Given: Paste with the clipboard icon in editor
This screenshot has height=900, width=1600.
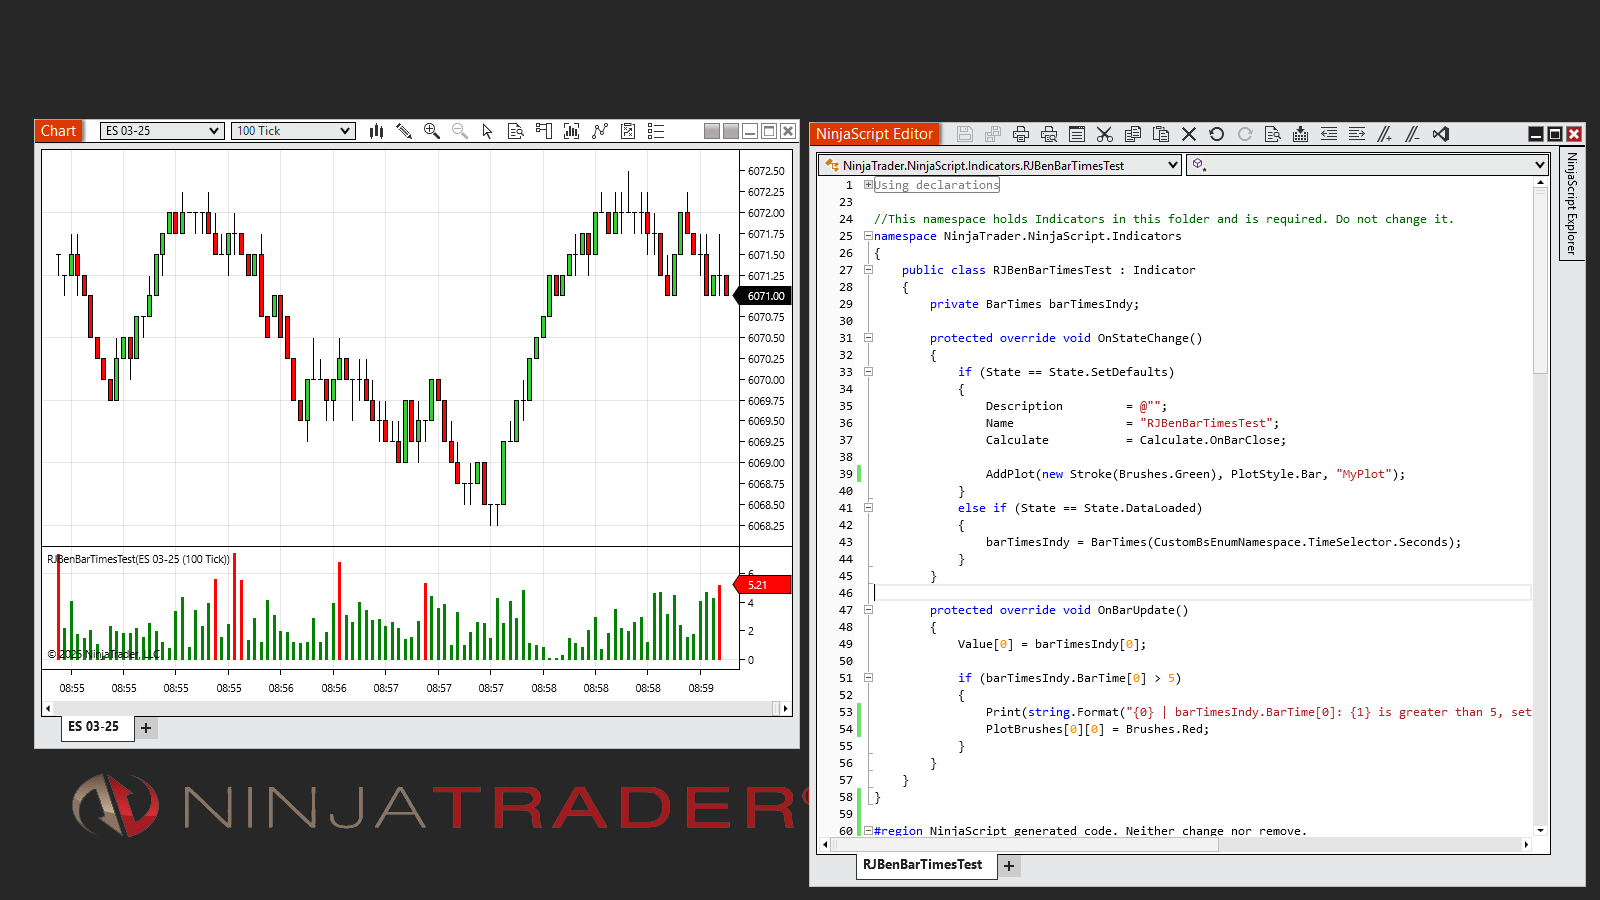Looking at the screenshot, I should point(1161,134).
